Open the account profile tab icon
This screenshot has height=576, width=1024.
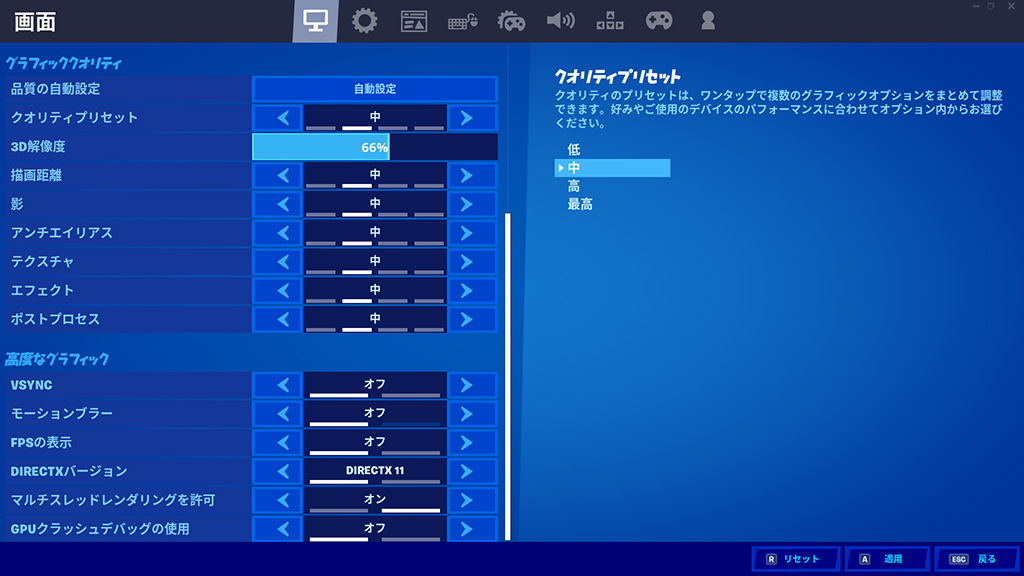(708, 21)
